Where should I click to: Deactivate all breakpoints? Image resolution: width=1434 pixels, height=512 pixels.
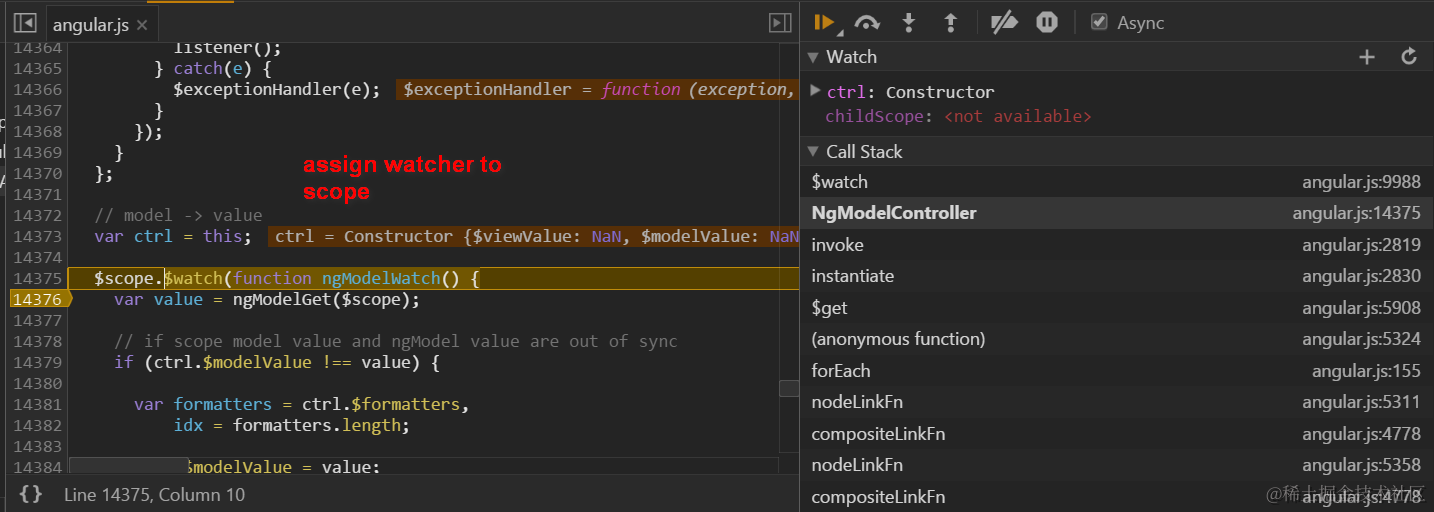[1003, 22]
